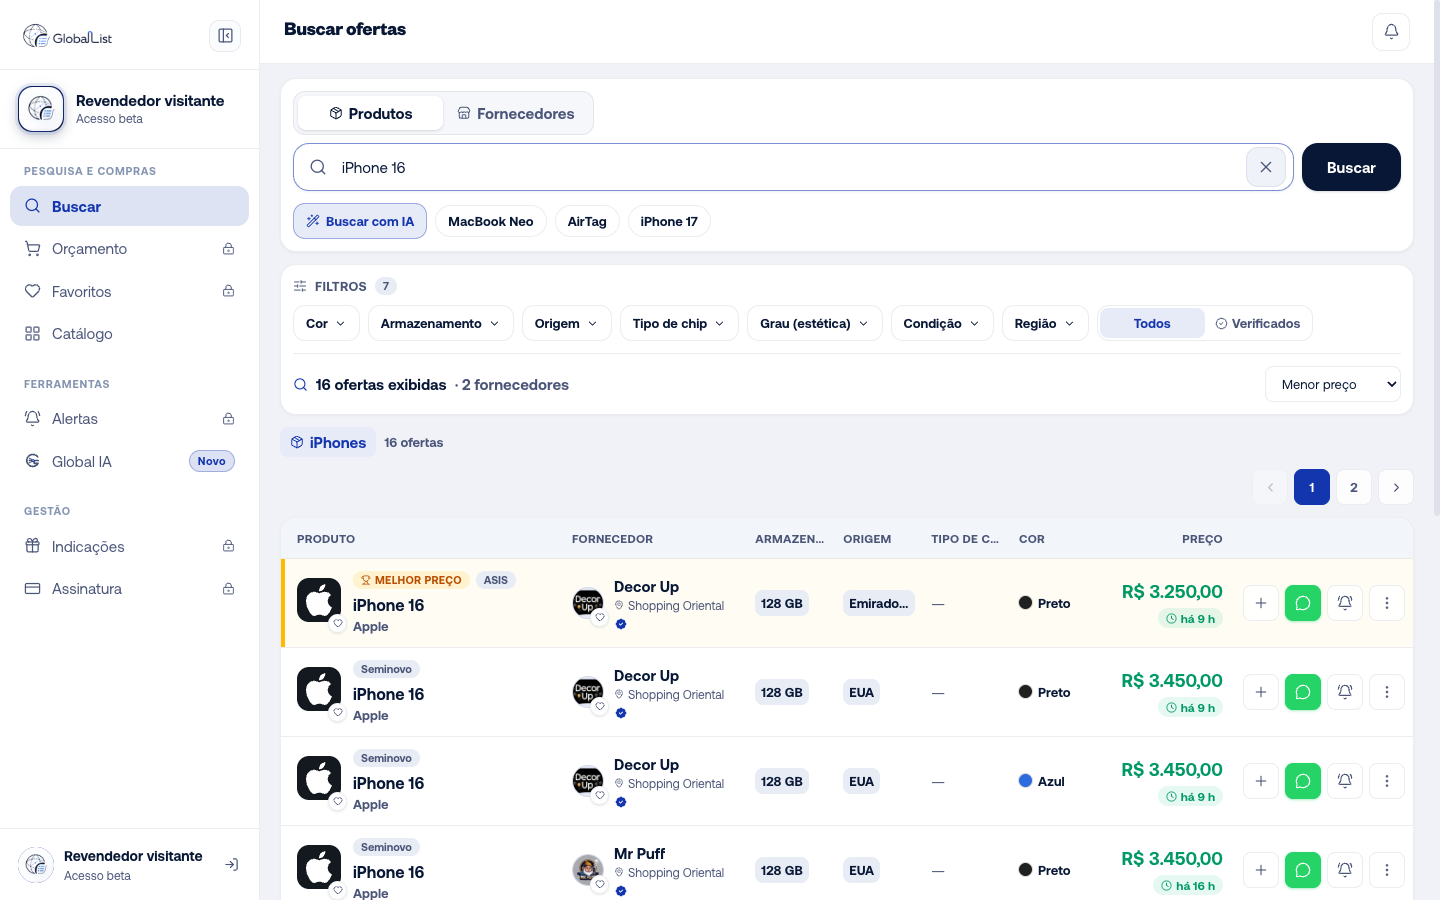Show all suppliers with Todos toggle
Image resolution: width=1440 pixels, height=900 pixels.
point(1152,323)
